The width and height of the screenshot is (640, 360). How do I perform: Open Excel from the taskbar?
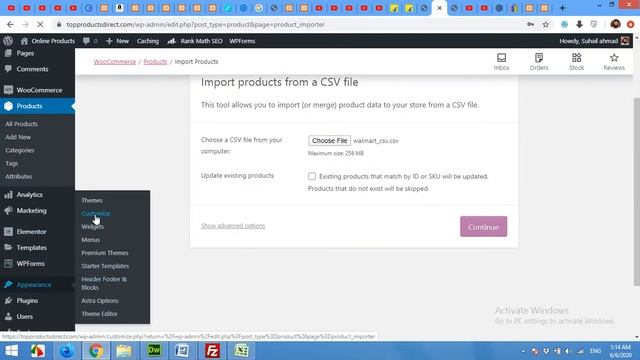242,351
